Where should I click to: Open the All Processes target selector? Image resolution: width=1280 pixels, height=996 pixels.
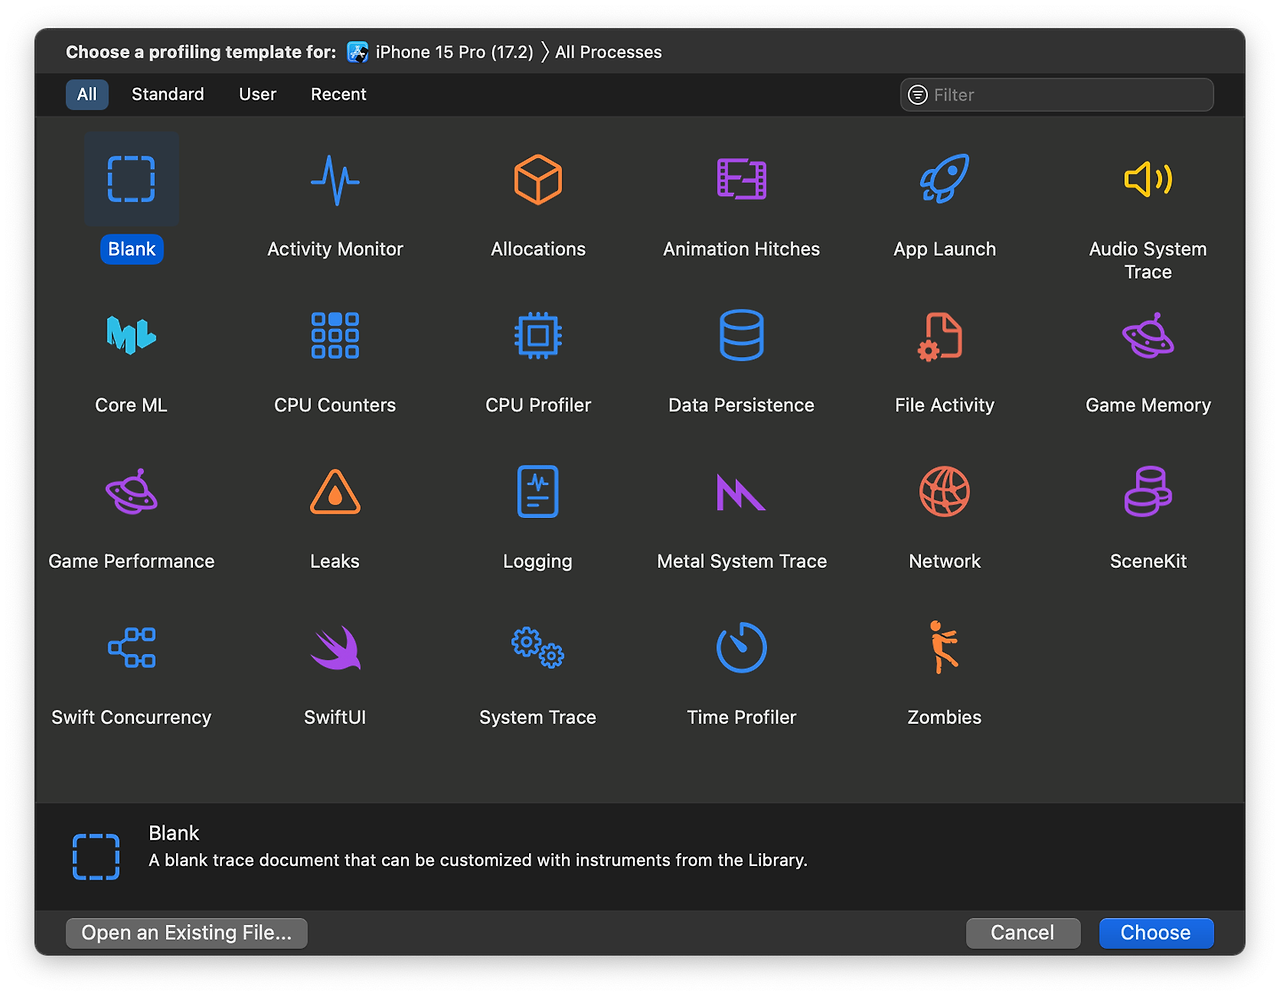tap(608, 52)
